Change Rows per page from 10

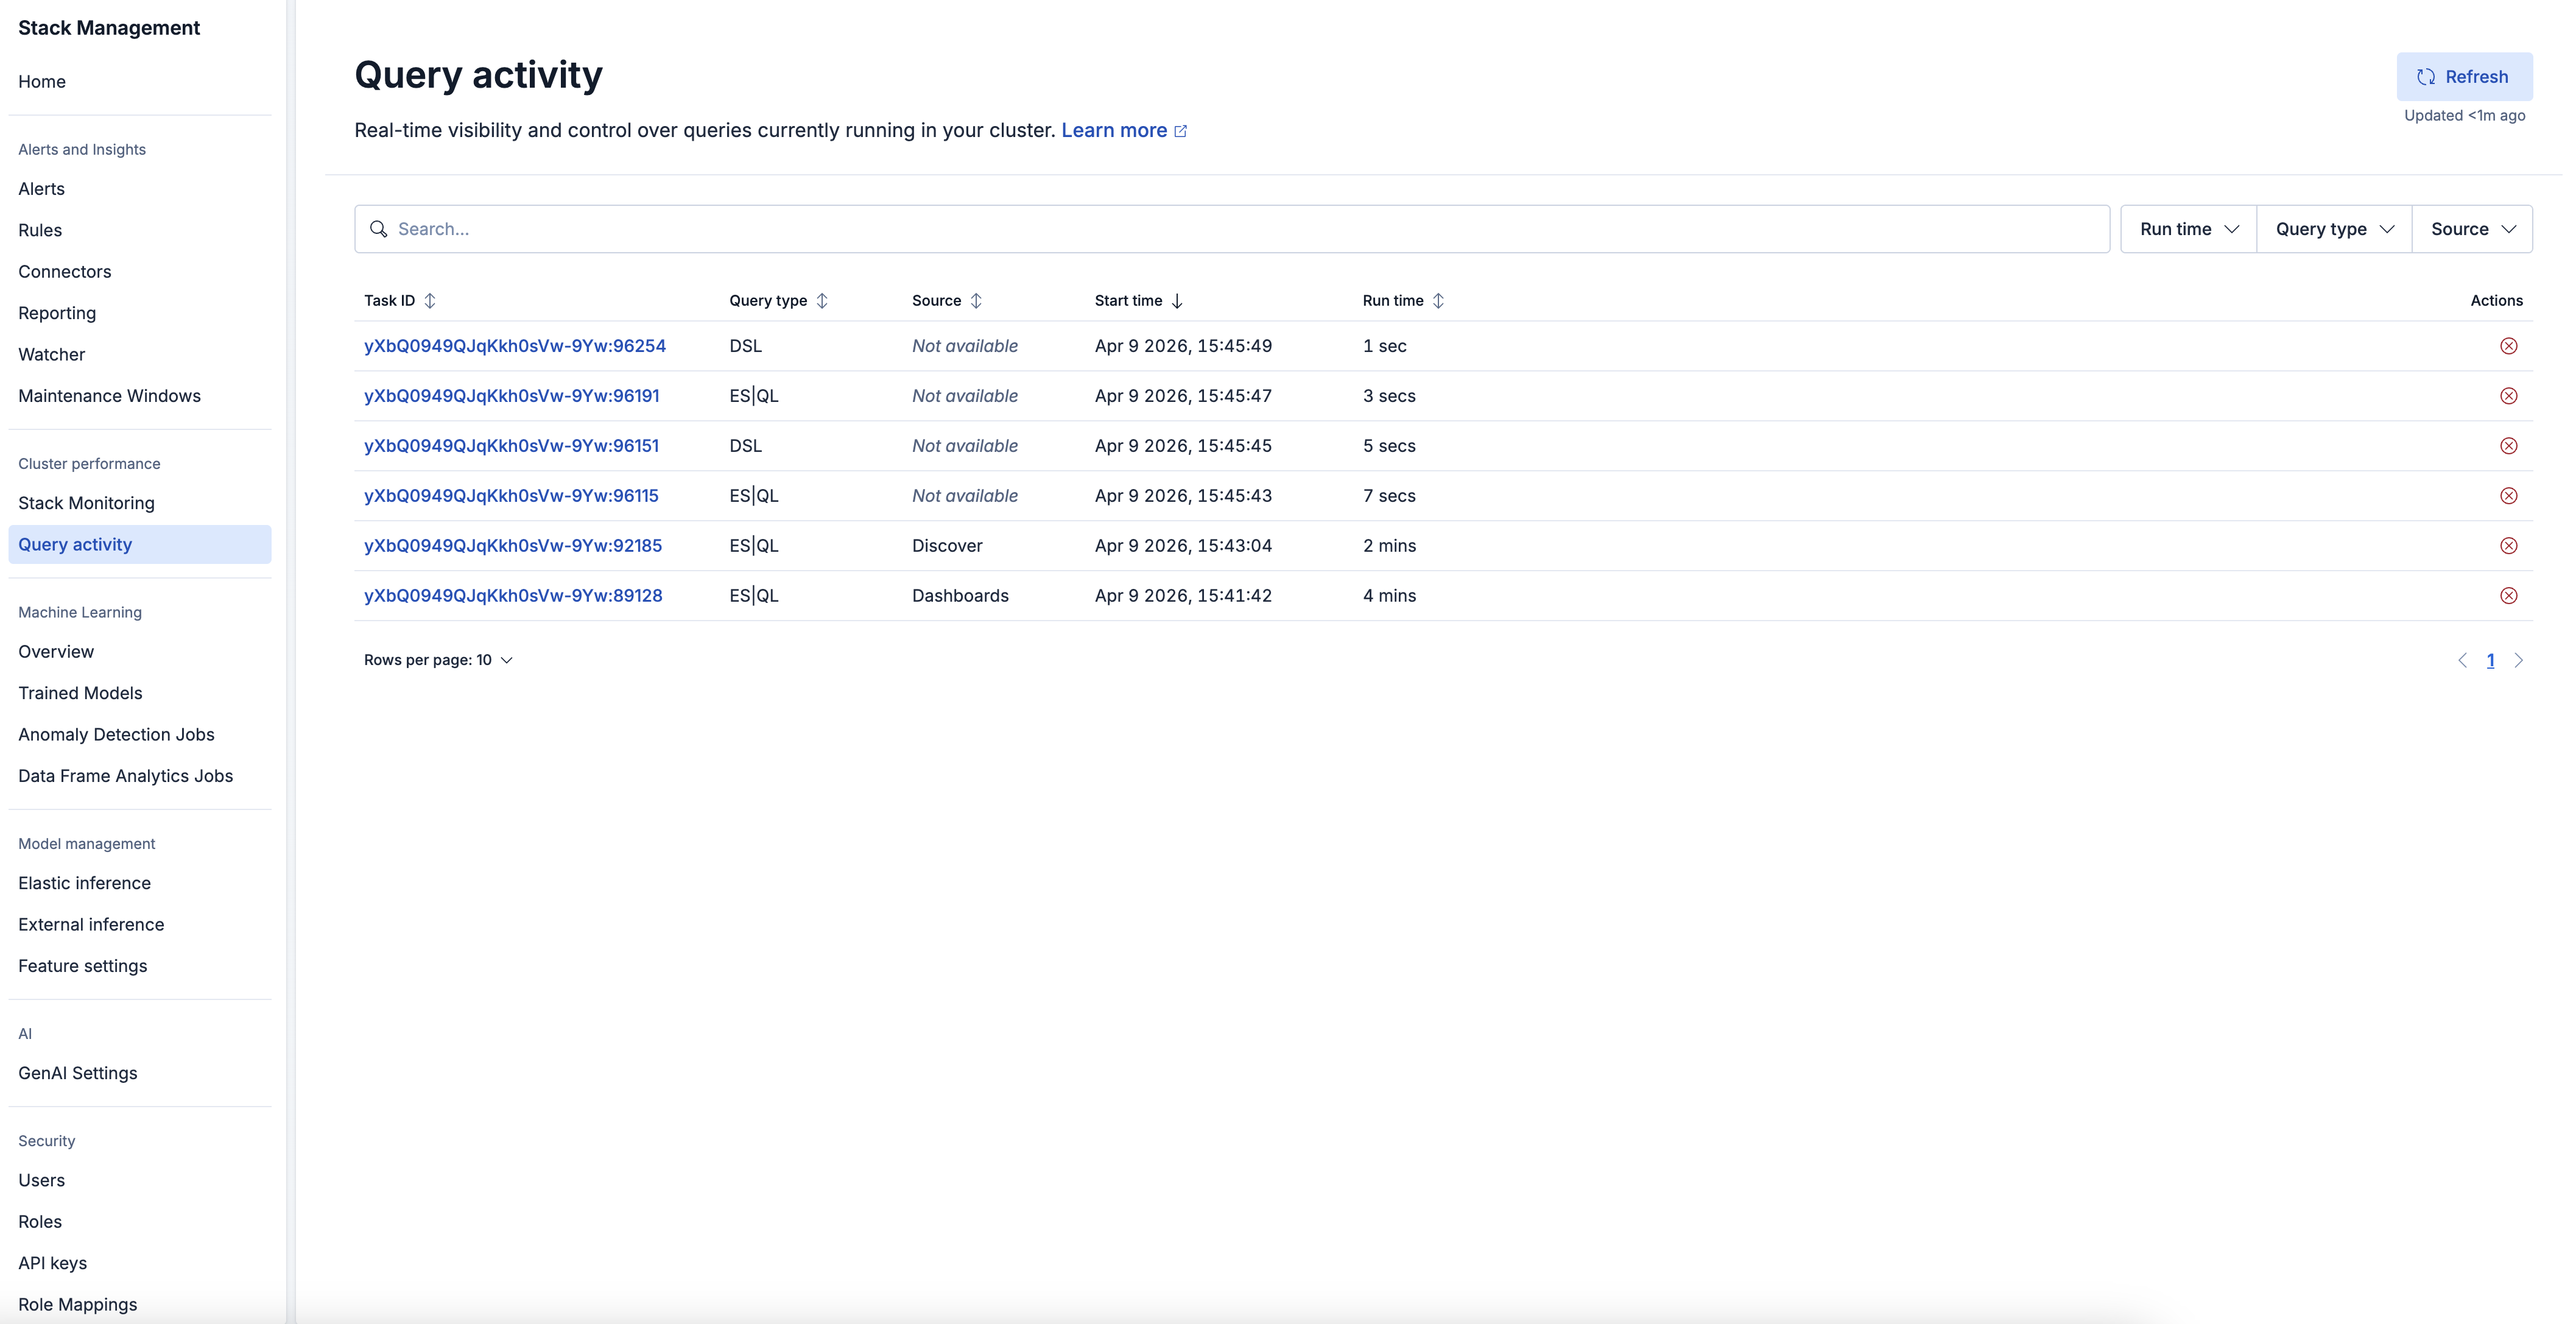pyautogui.click(x=438, y=660)
